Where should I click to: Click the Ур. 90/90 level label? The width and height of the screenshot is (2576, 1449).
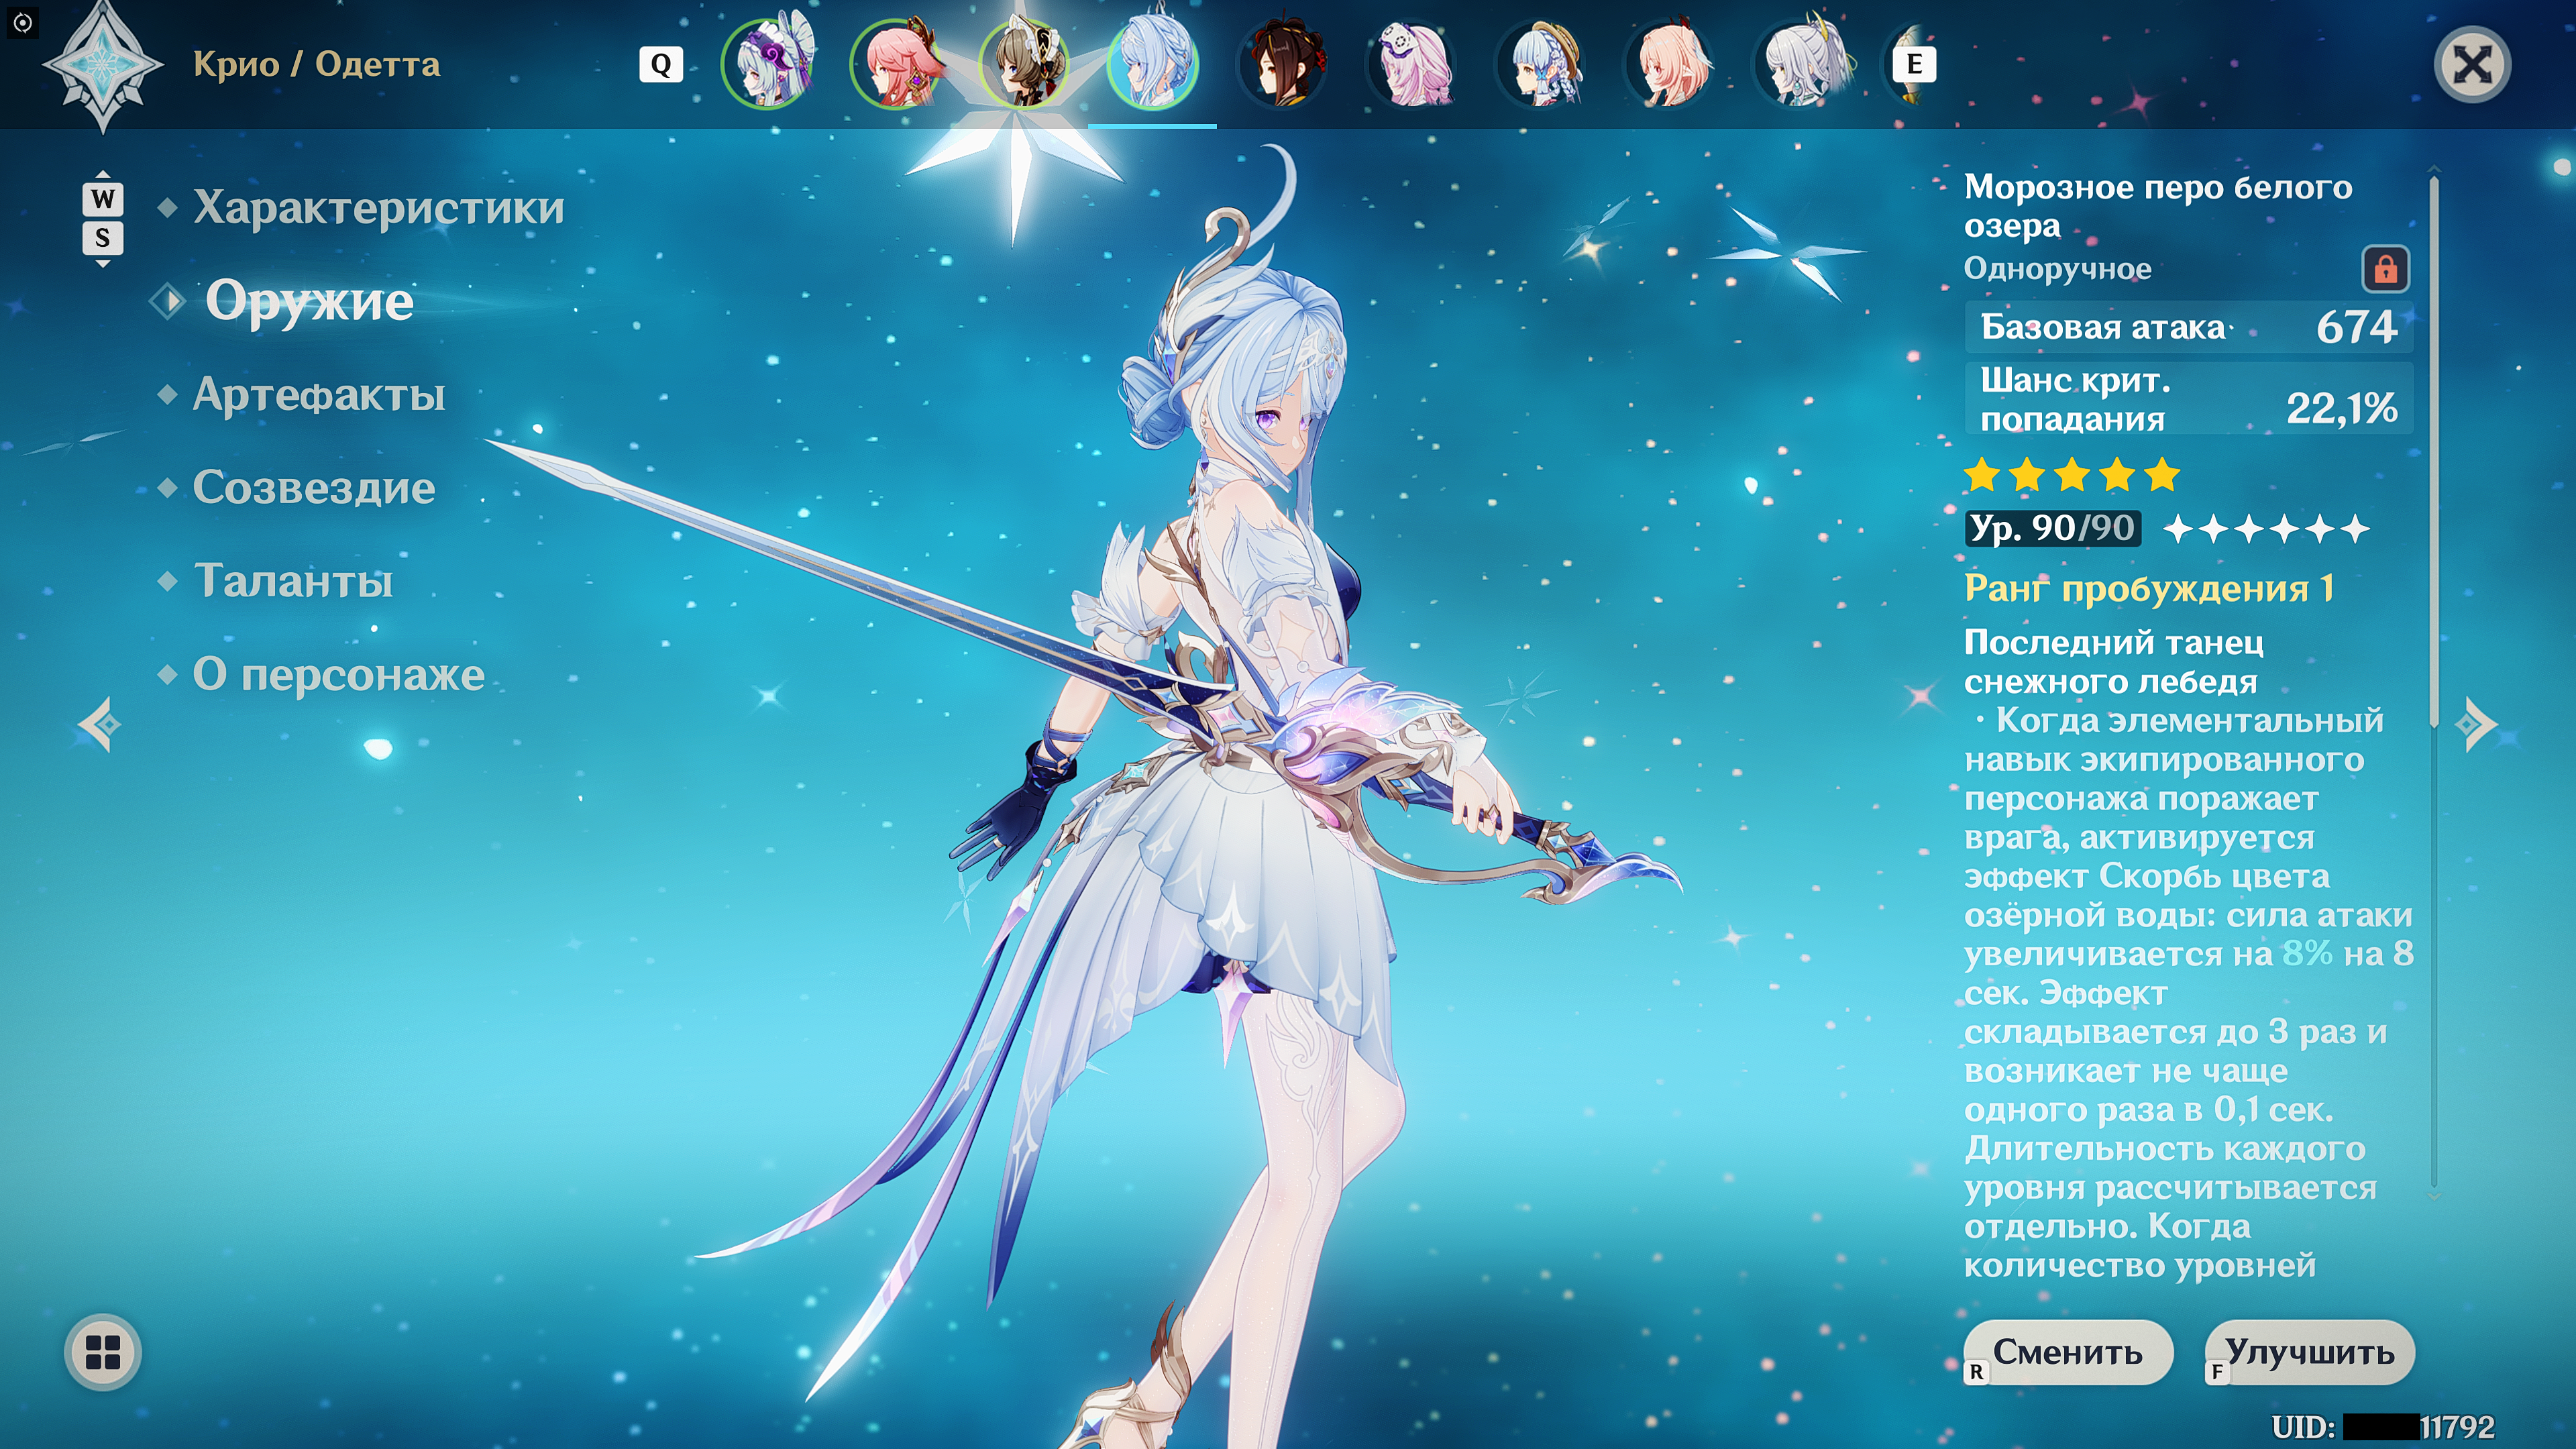(2053, 528)
